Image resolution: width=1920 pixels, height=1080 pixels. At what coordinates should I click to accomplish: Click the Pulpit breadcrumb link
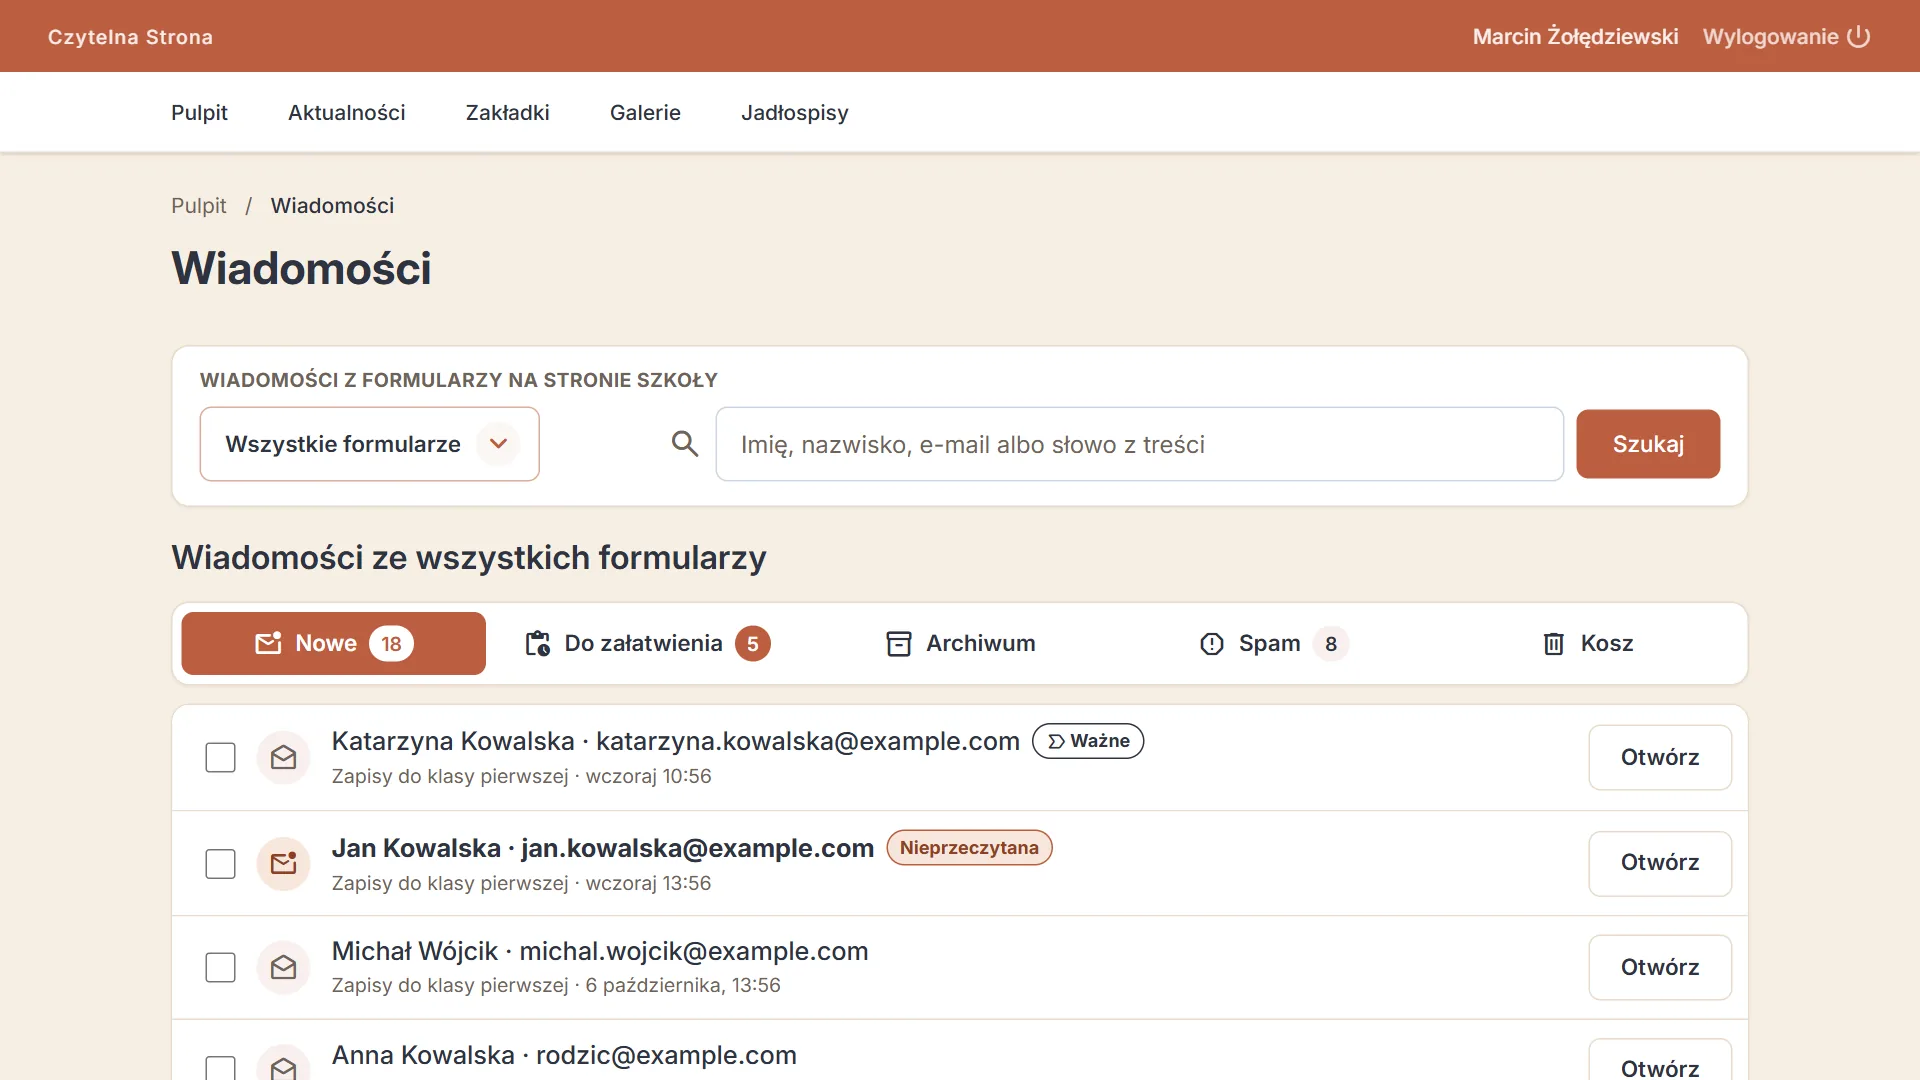point(198,206)
